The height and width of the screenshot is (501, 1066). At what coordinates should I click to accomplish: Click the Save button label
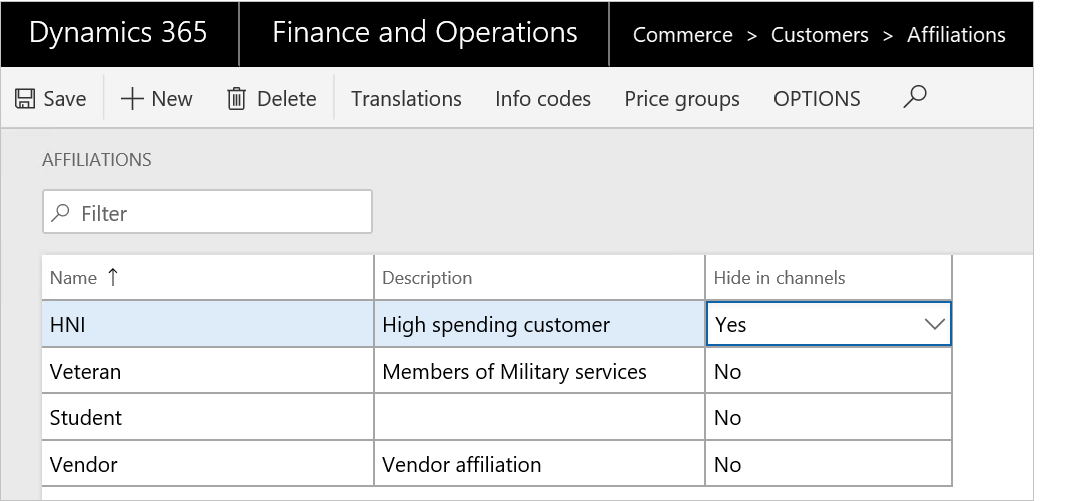point(65,99)
